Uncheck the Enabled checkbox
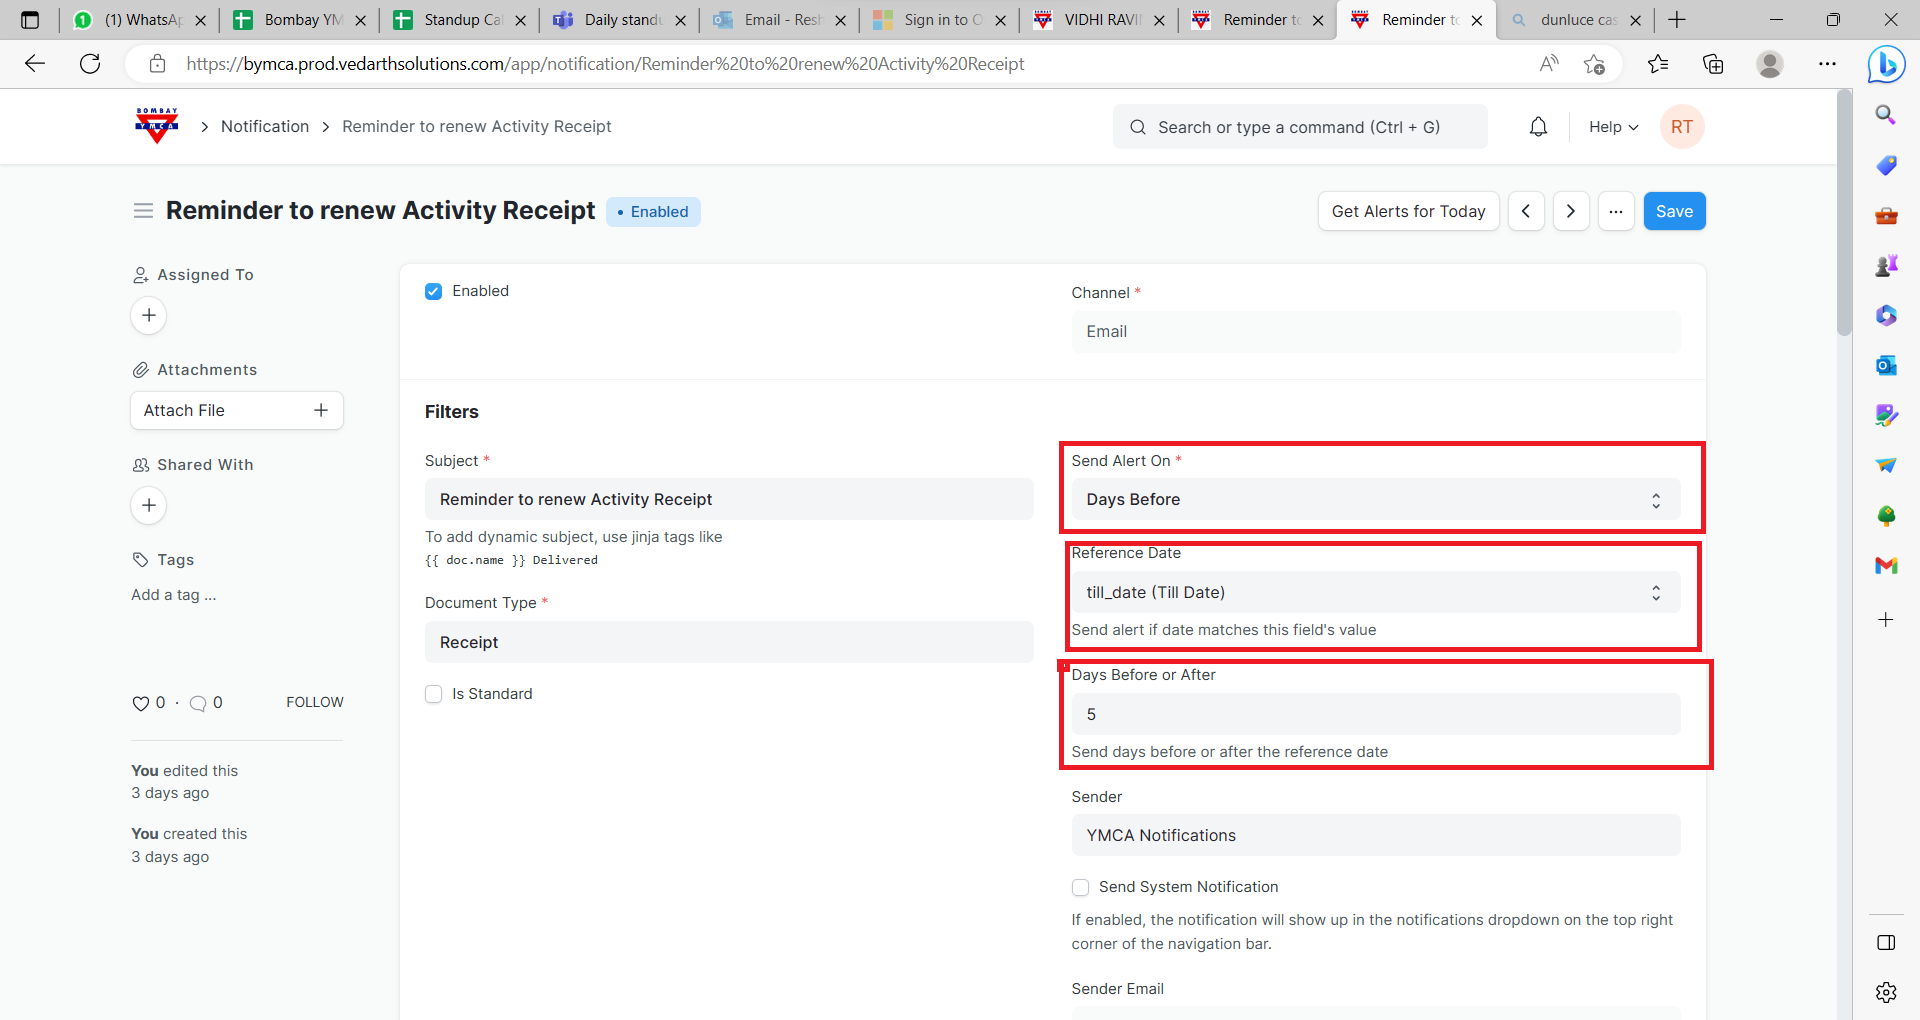The height and width of the screenshot is (1020, 1920). click(x=434, y=292)
